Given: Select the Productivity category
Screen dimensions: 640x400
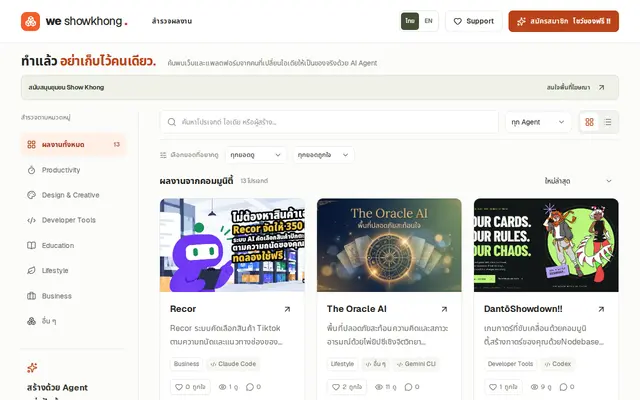Looking at the screenshot, I should (x=73, y=170).
